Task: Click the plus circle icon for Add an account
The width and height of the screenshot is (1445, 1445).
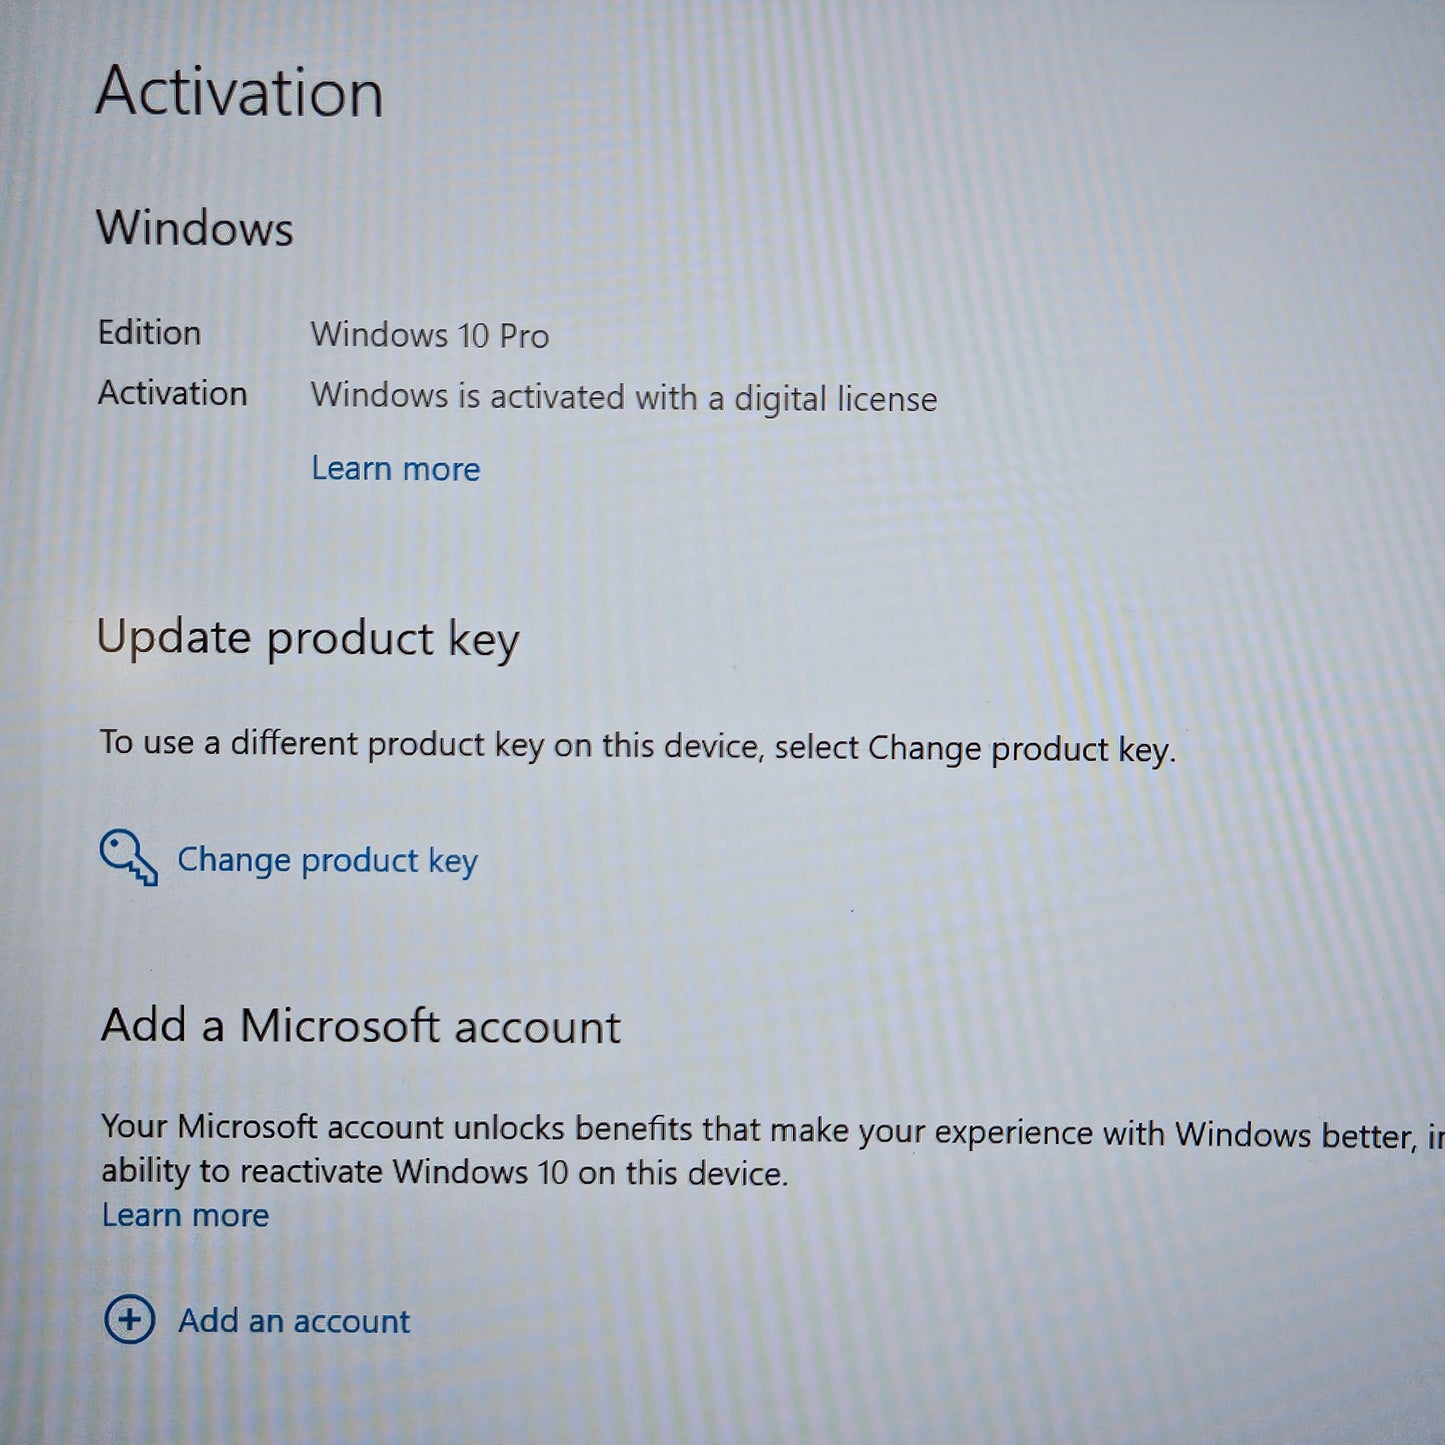Action: 130,1319
